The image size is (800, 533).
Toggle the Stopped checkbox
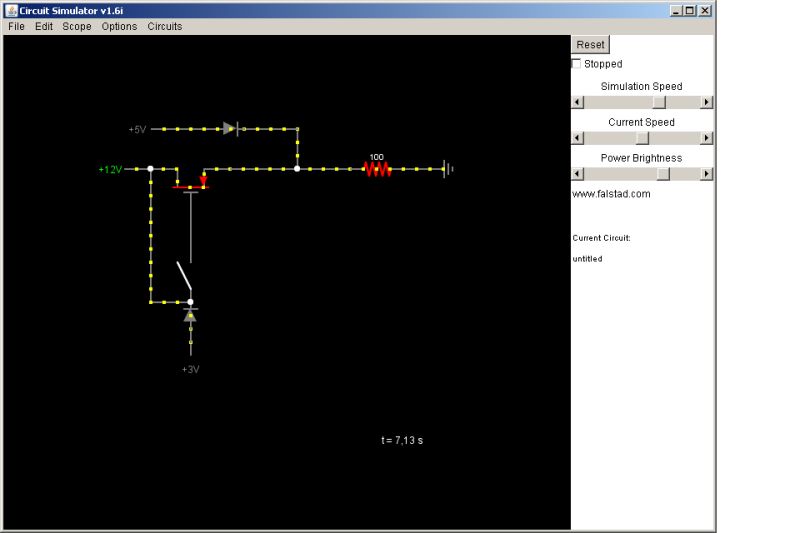pyautogui.click(x=577, y=64)
